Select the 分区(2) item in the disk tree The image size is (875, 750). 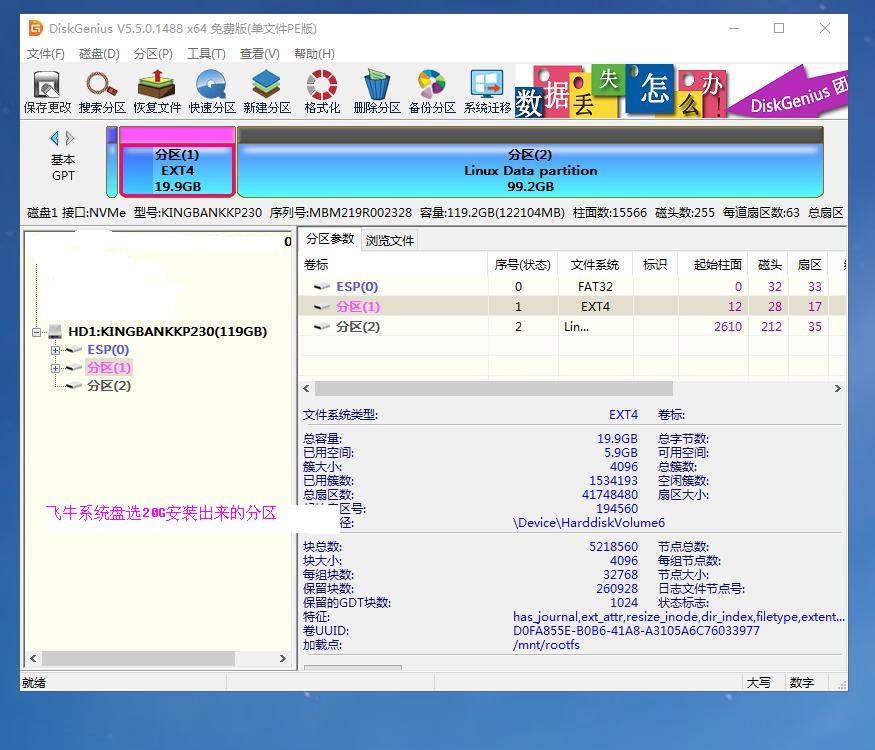coord(108,386)
